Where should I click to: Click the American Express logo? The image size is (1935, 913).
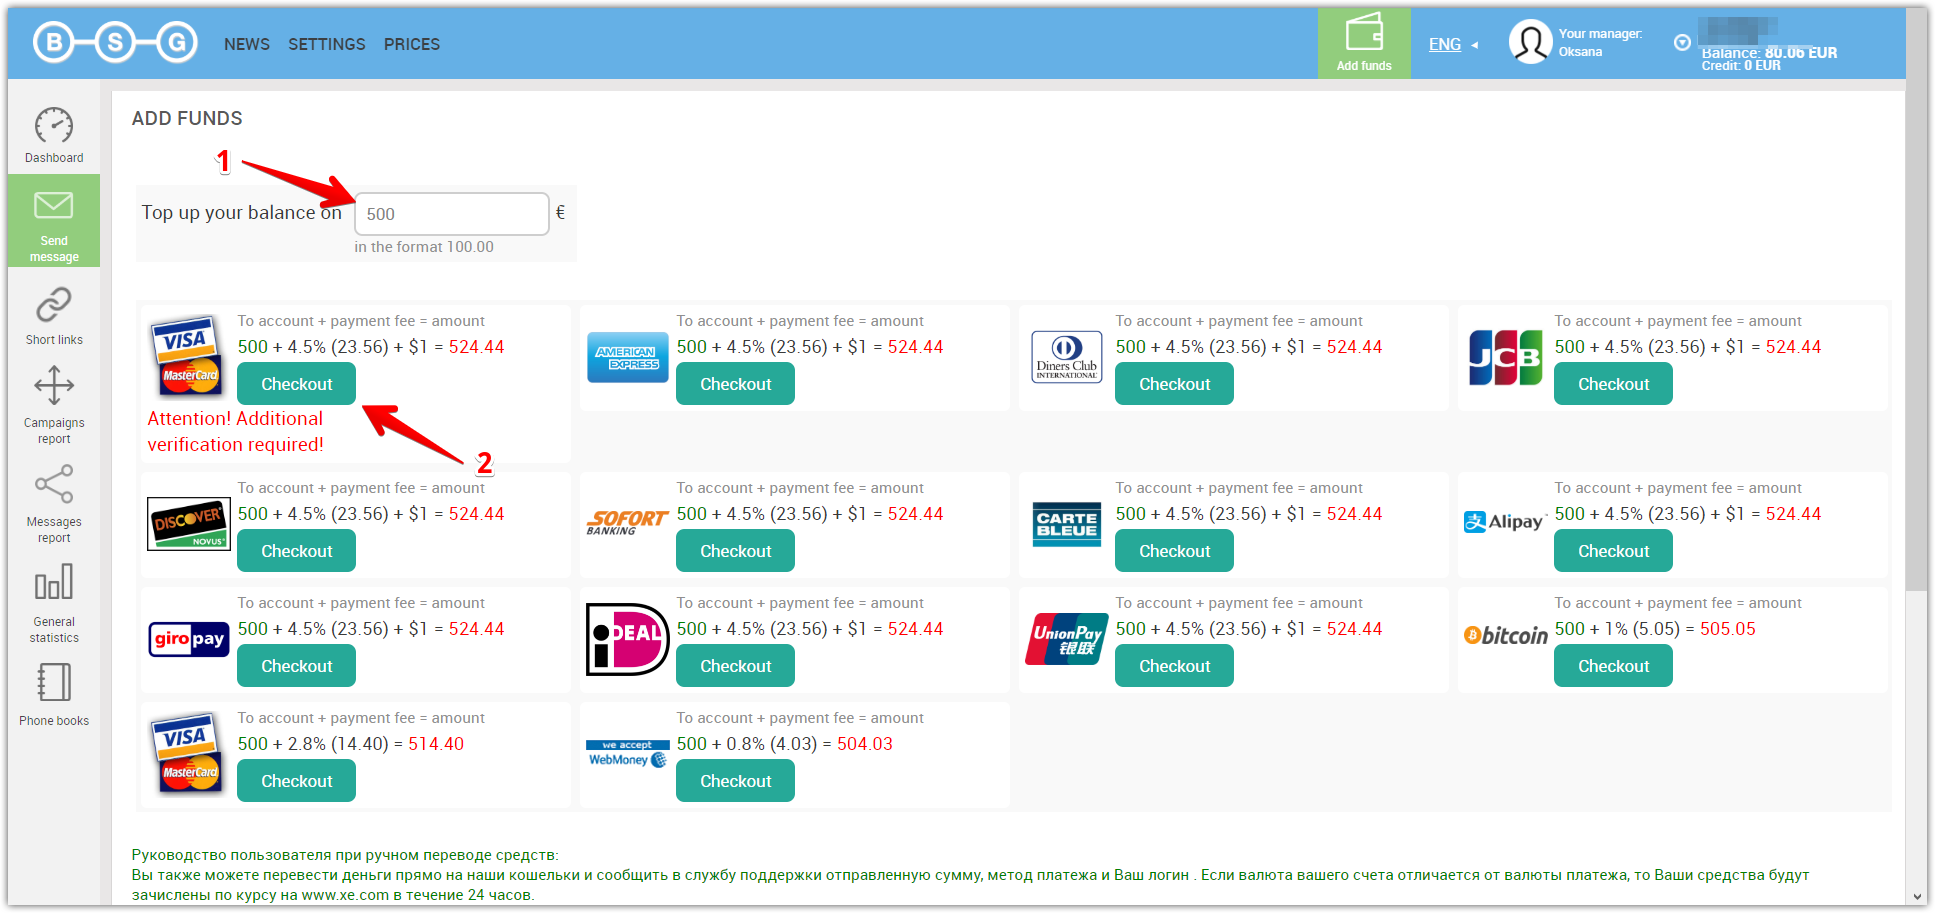pos(627,357)
